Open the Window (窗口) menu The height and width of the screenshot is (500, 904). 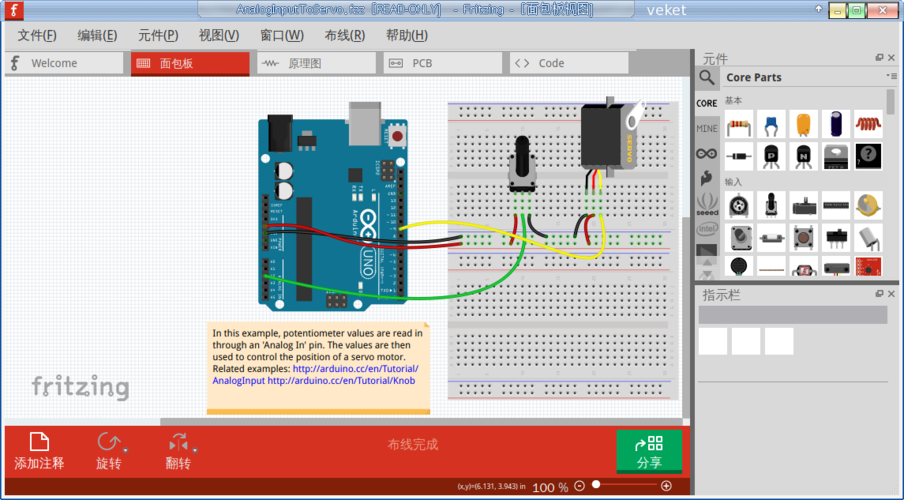click(x=282, y=36)
